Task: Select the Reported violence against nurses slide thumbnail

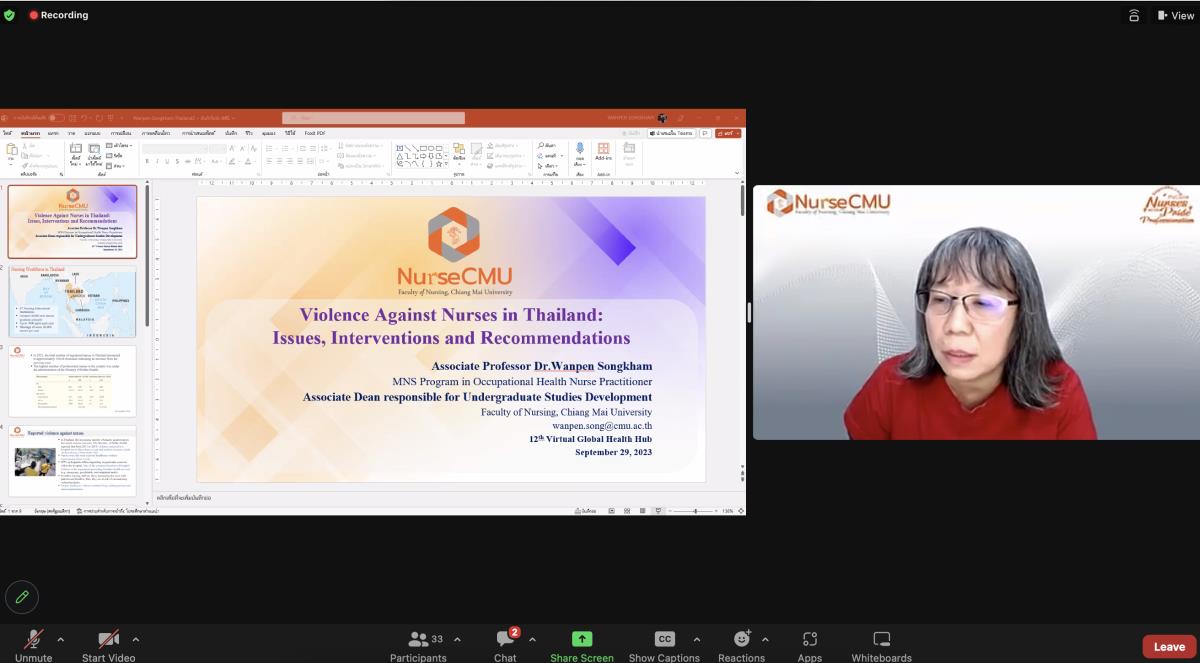Action: click(72, 461)
